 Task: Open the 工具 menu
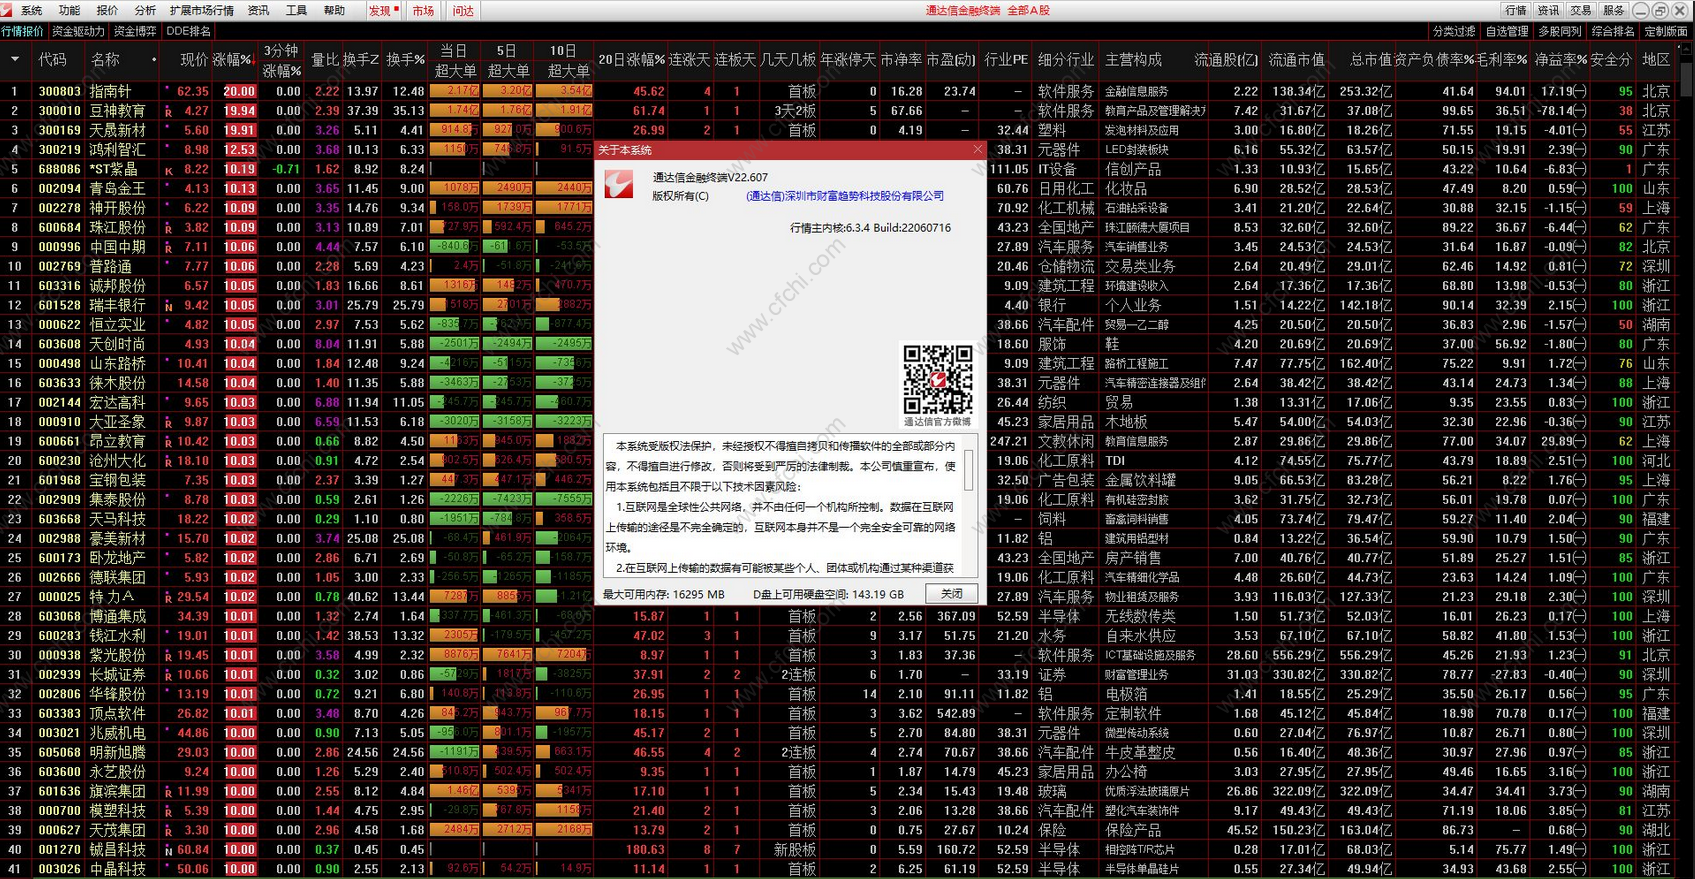(x=297, y=10)
